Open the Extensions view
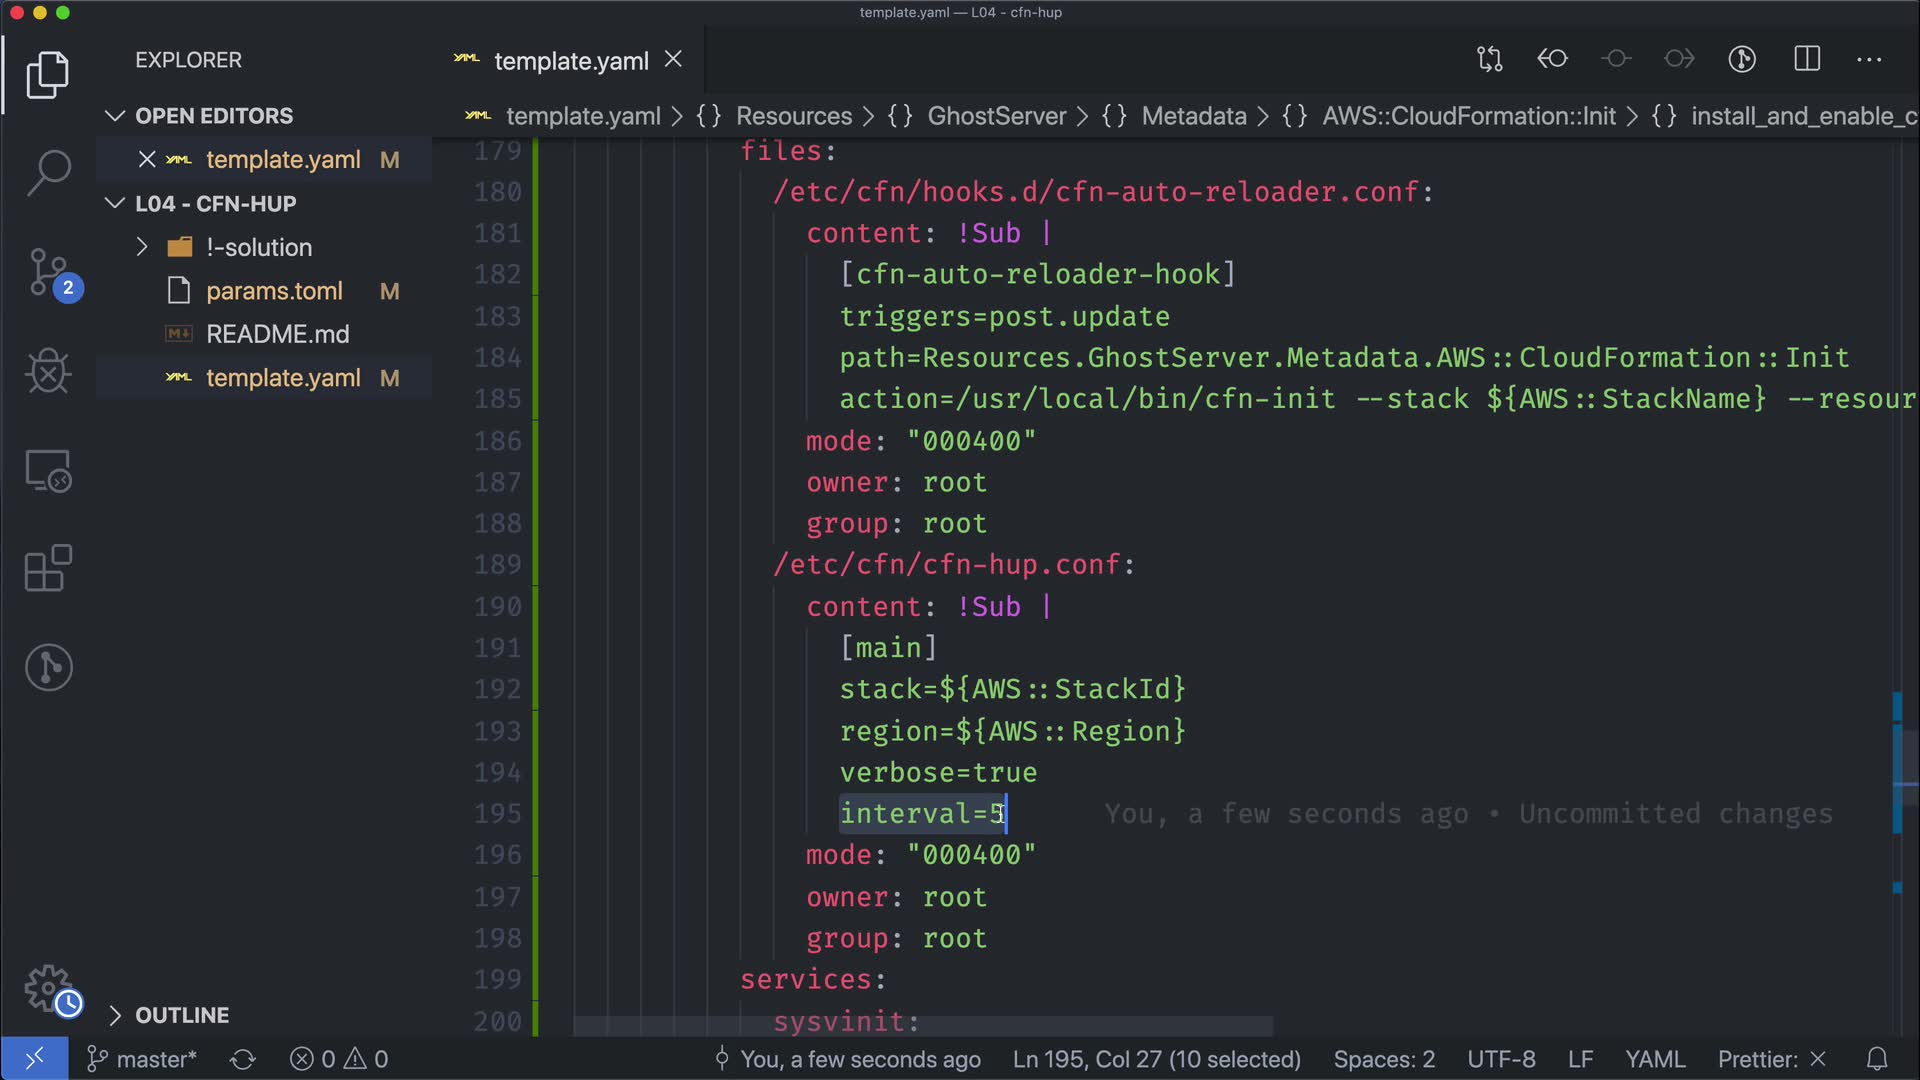 point(48,569)
